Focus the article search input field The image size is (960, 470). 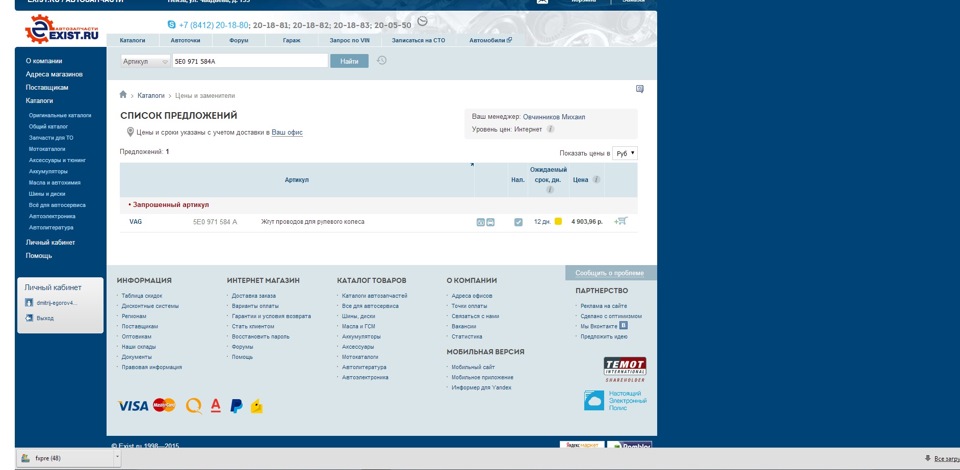250,61
